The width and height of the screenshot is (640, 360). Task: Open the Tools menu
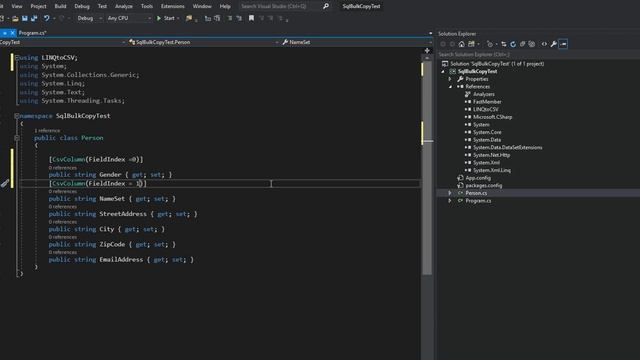(x=147, y=6)
